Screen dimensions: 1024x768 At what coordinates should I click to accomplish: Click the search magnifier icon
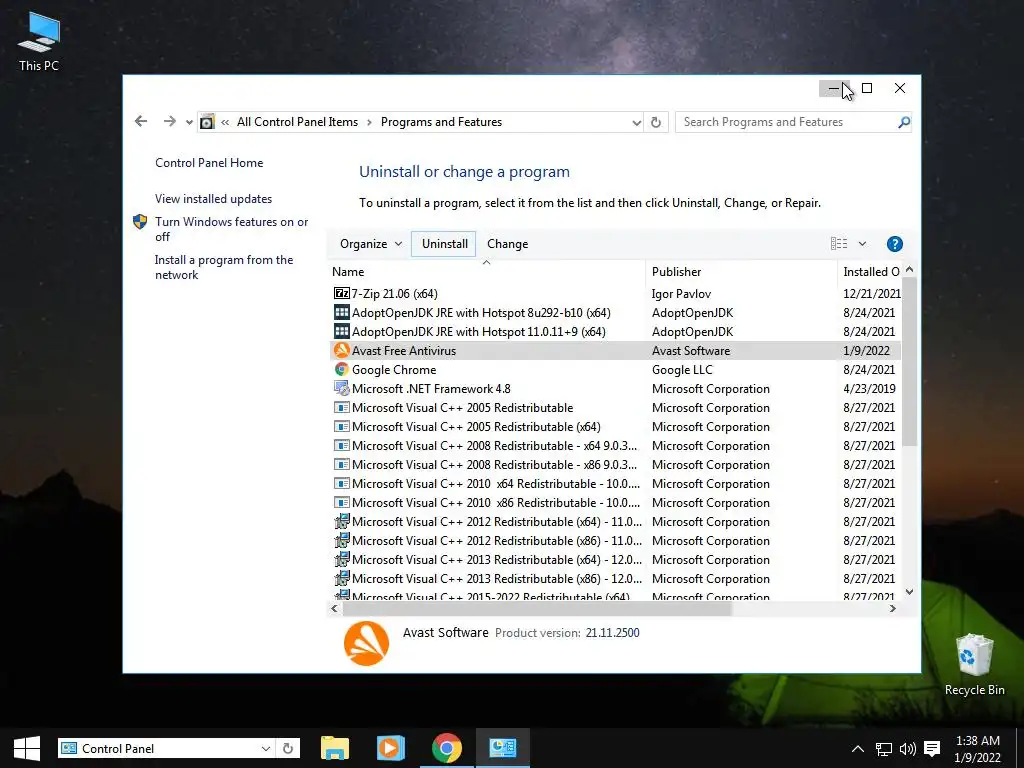click(x=904, y=122)
